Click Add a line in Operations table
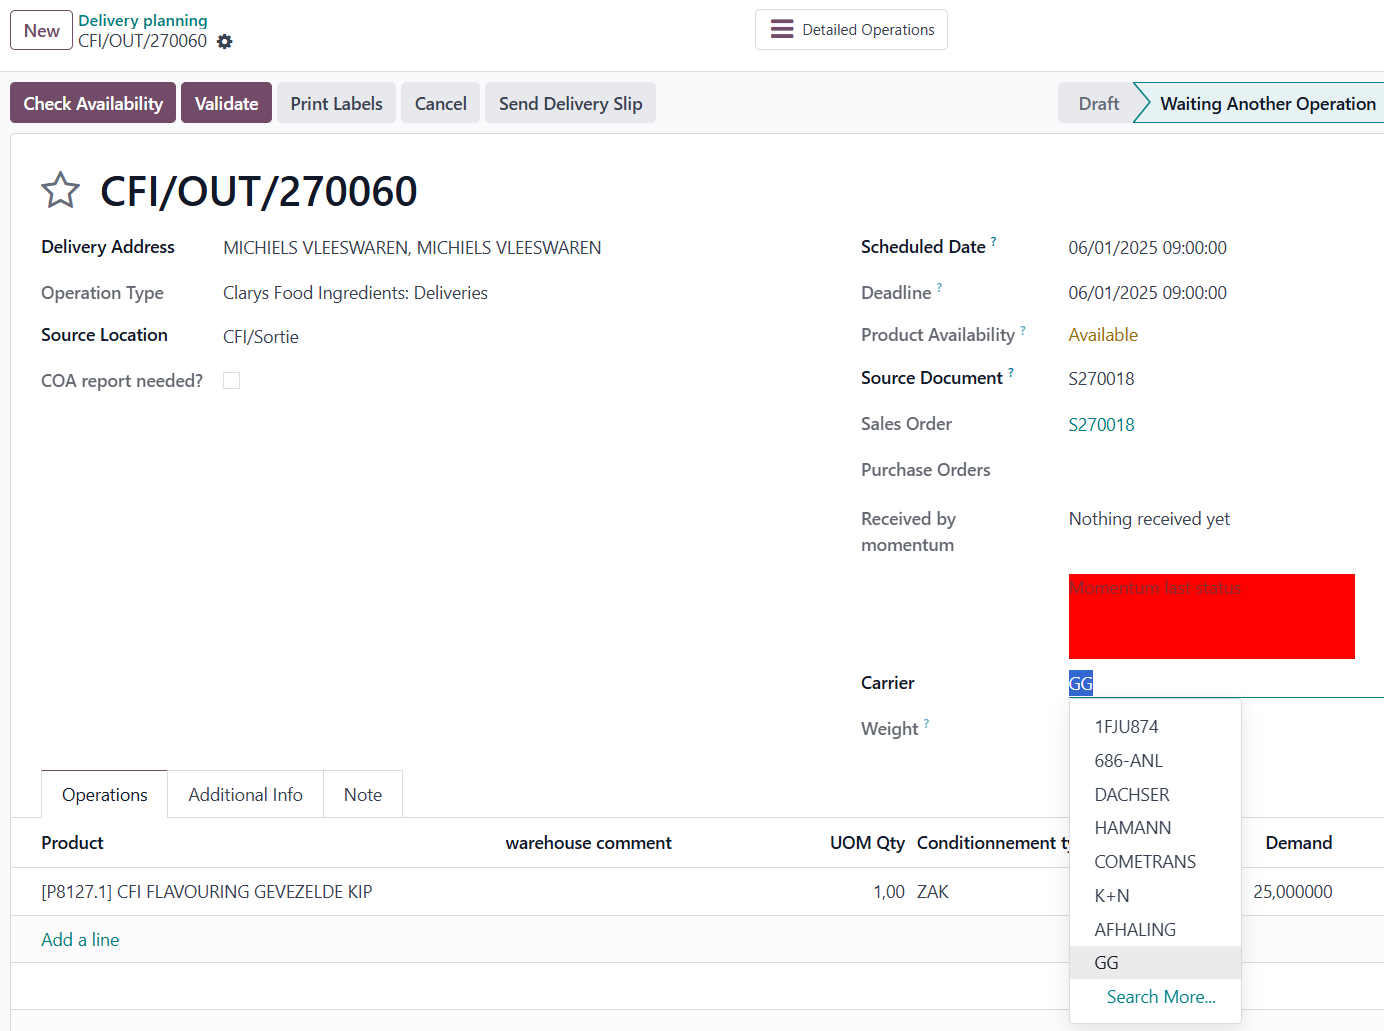Viewport: 1384px width, 1031px height. 80,940
